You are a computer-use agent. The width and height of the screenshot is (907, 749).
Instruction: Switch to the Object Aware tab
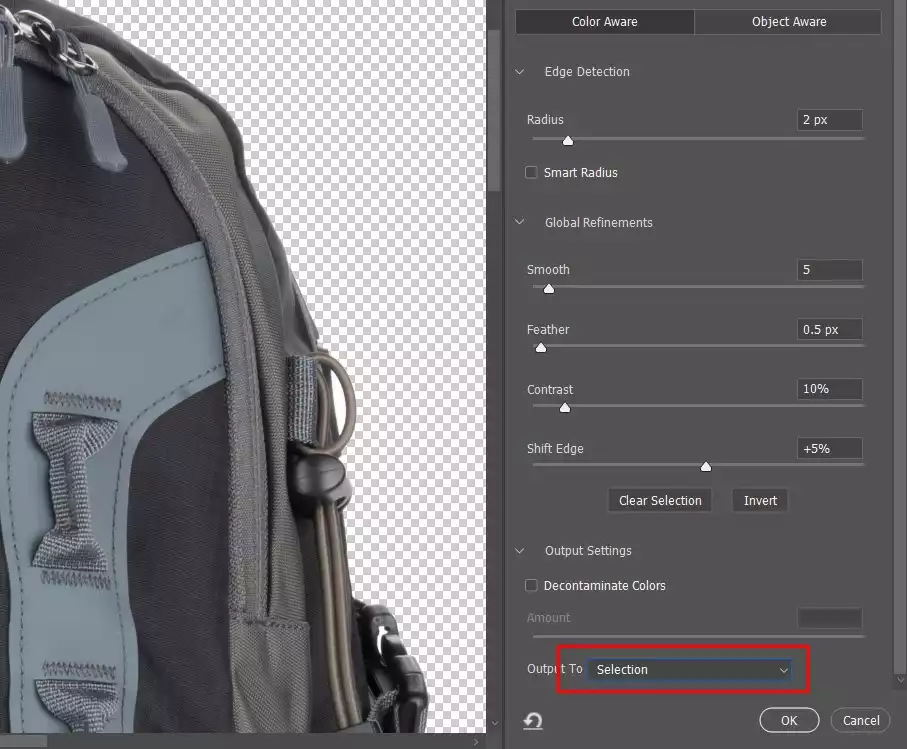(787, 21)
